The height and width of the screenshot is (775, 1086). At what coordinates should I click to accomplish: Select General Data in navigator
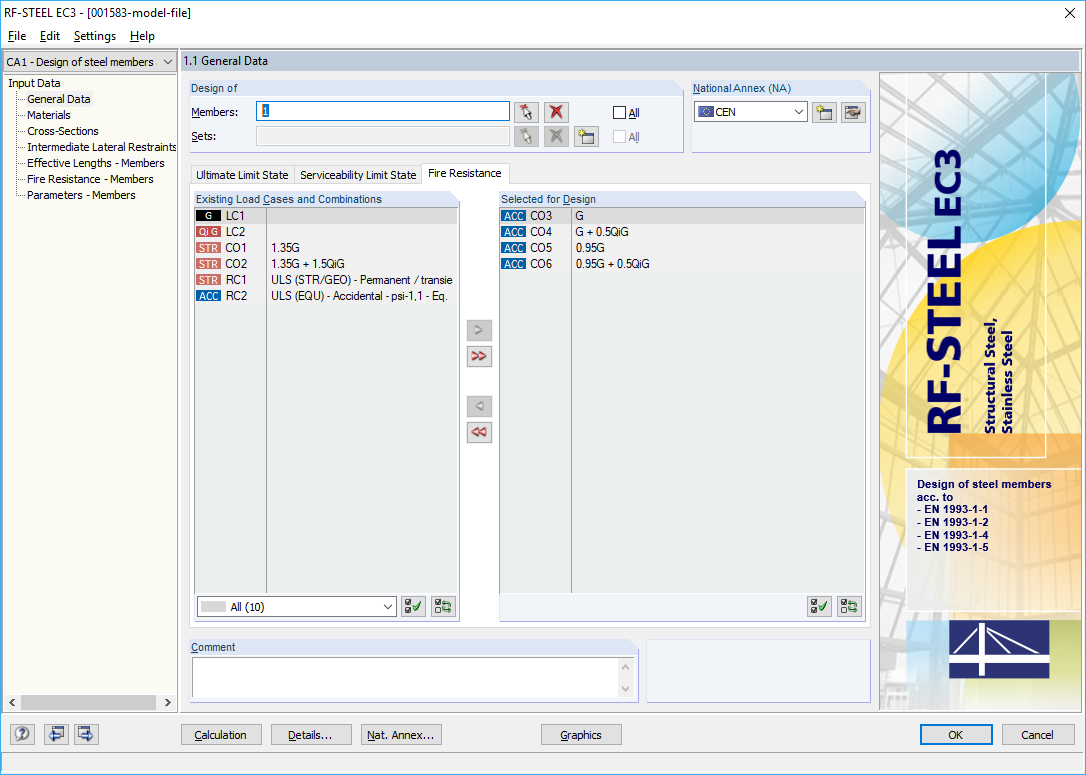tap(59, 99)
